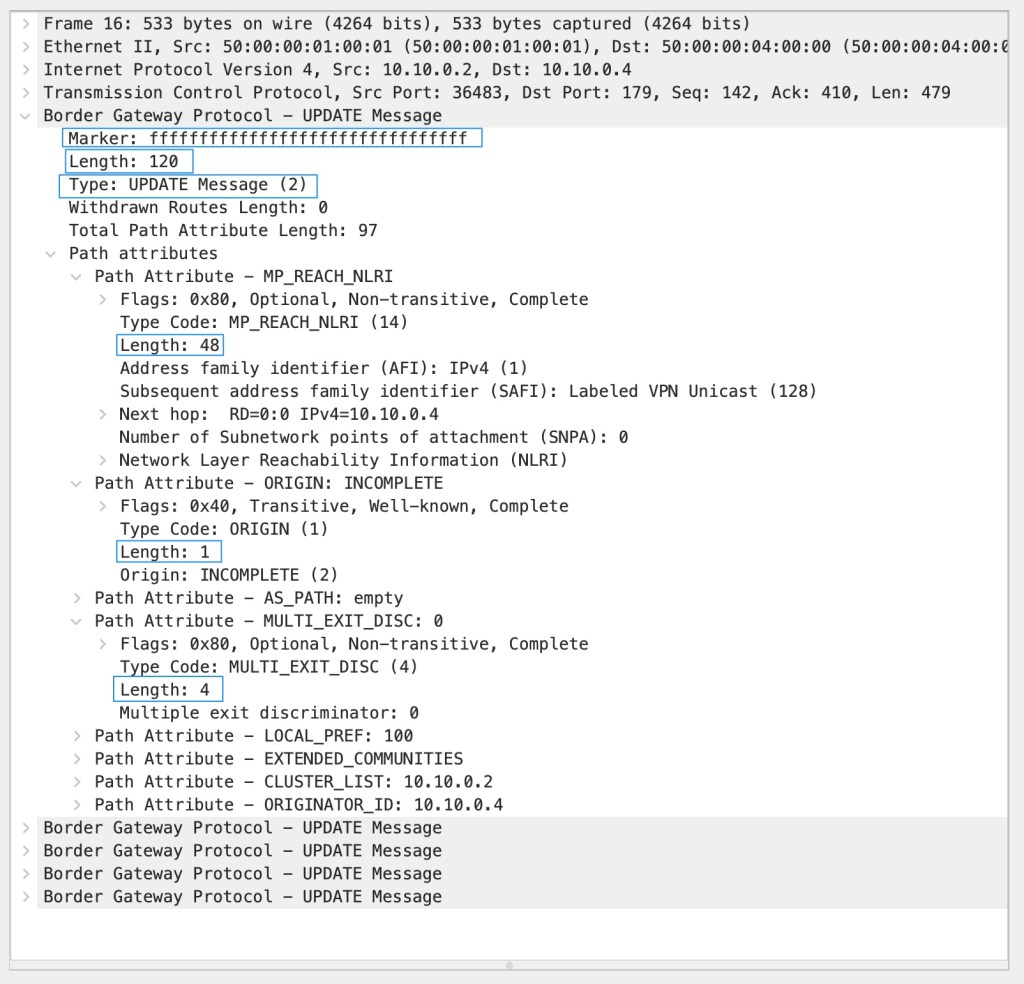Expand the Frame 16 row

tap(25, 23)
